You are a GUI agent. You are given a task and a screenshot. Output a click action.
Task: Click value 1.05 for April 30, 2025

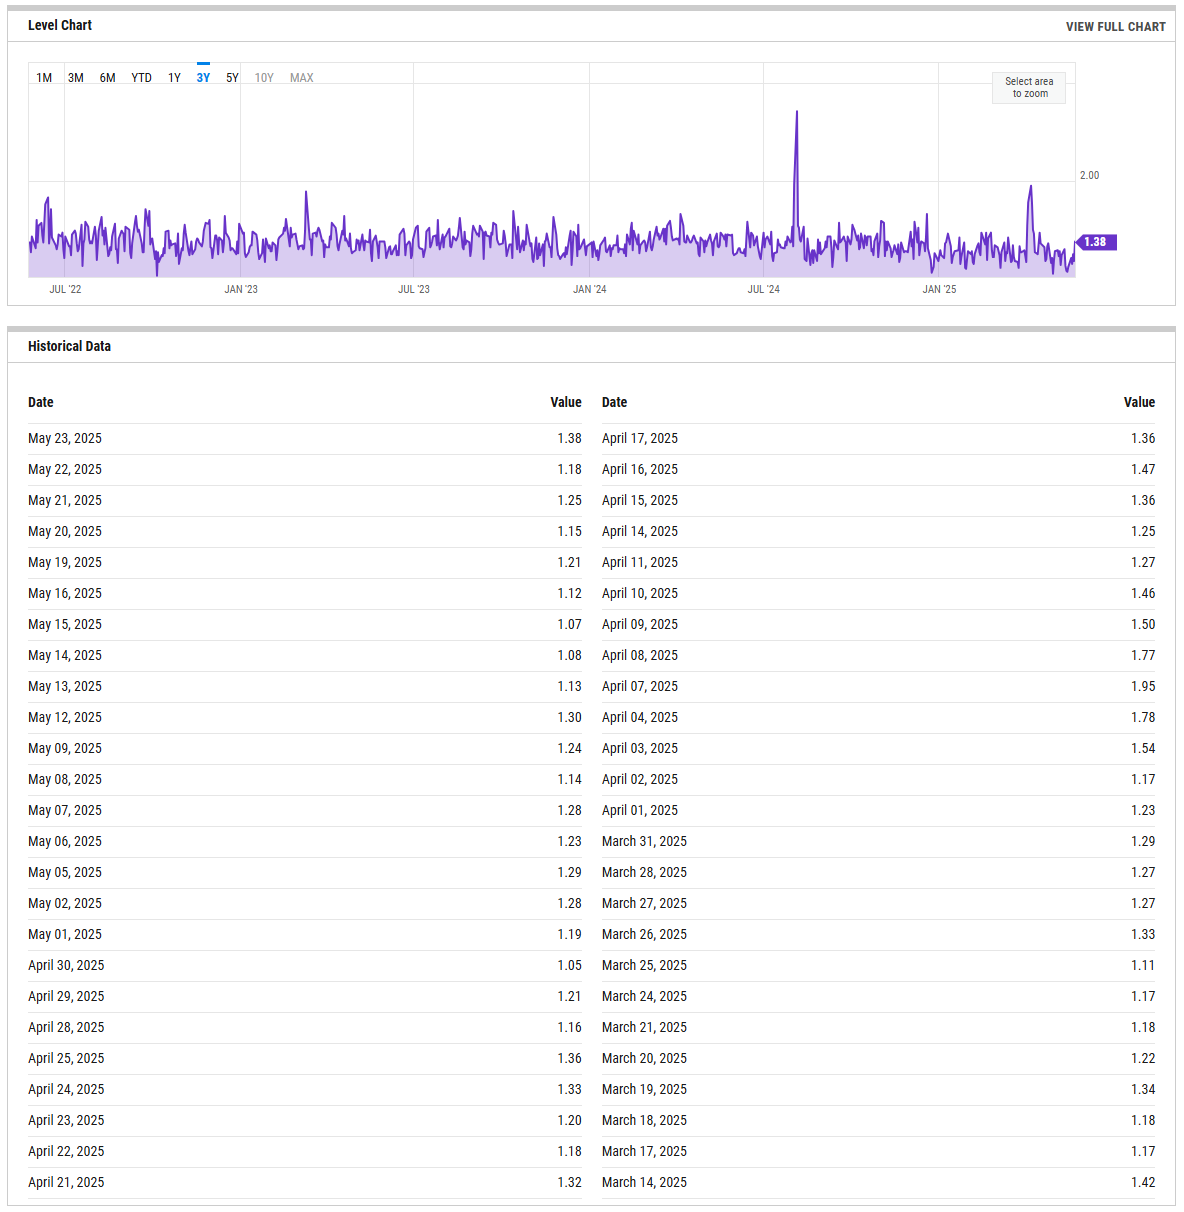pyautogui.click(x=570, y=965)
